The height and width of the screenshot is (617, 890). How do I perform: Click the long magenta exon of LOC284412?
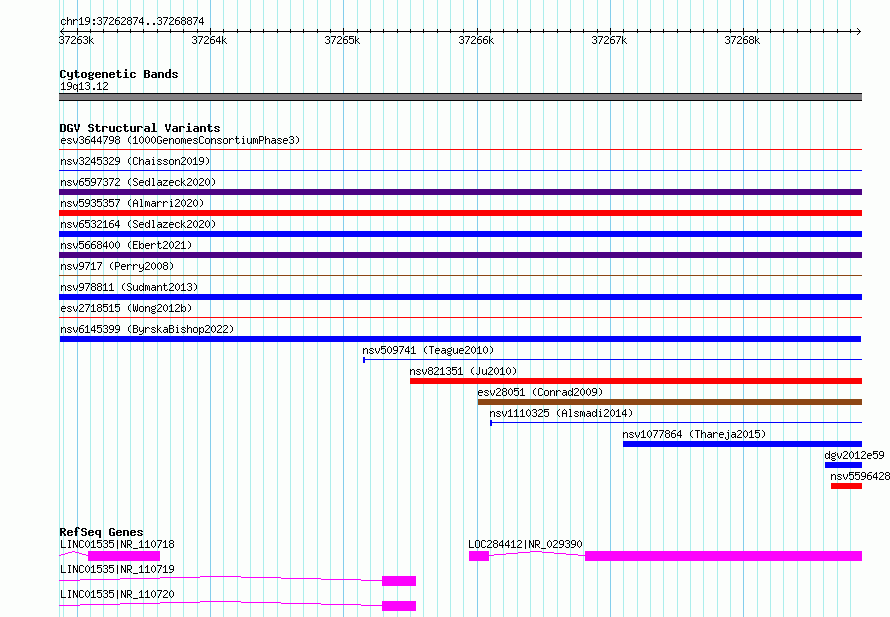[724, 556]
